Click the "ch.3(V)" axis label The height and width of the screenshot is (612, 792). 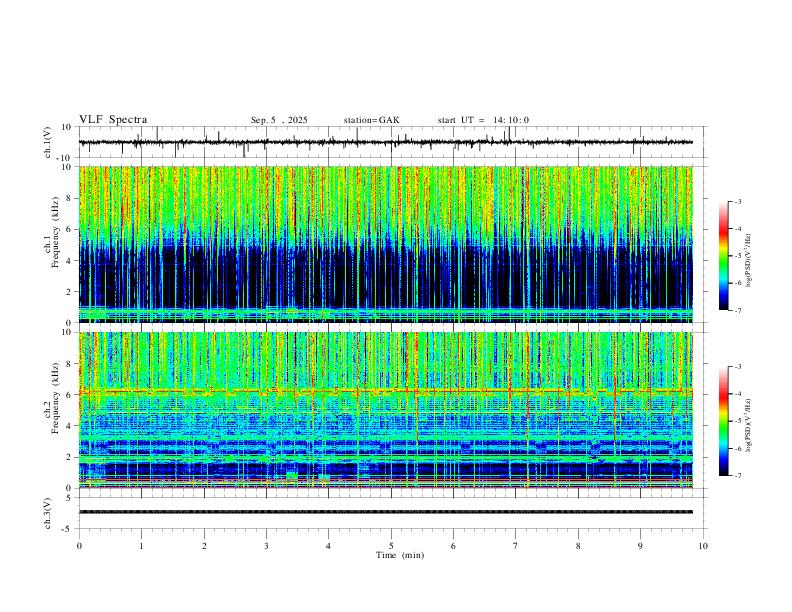[48, 513]
